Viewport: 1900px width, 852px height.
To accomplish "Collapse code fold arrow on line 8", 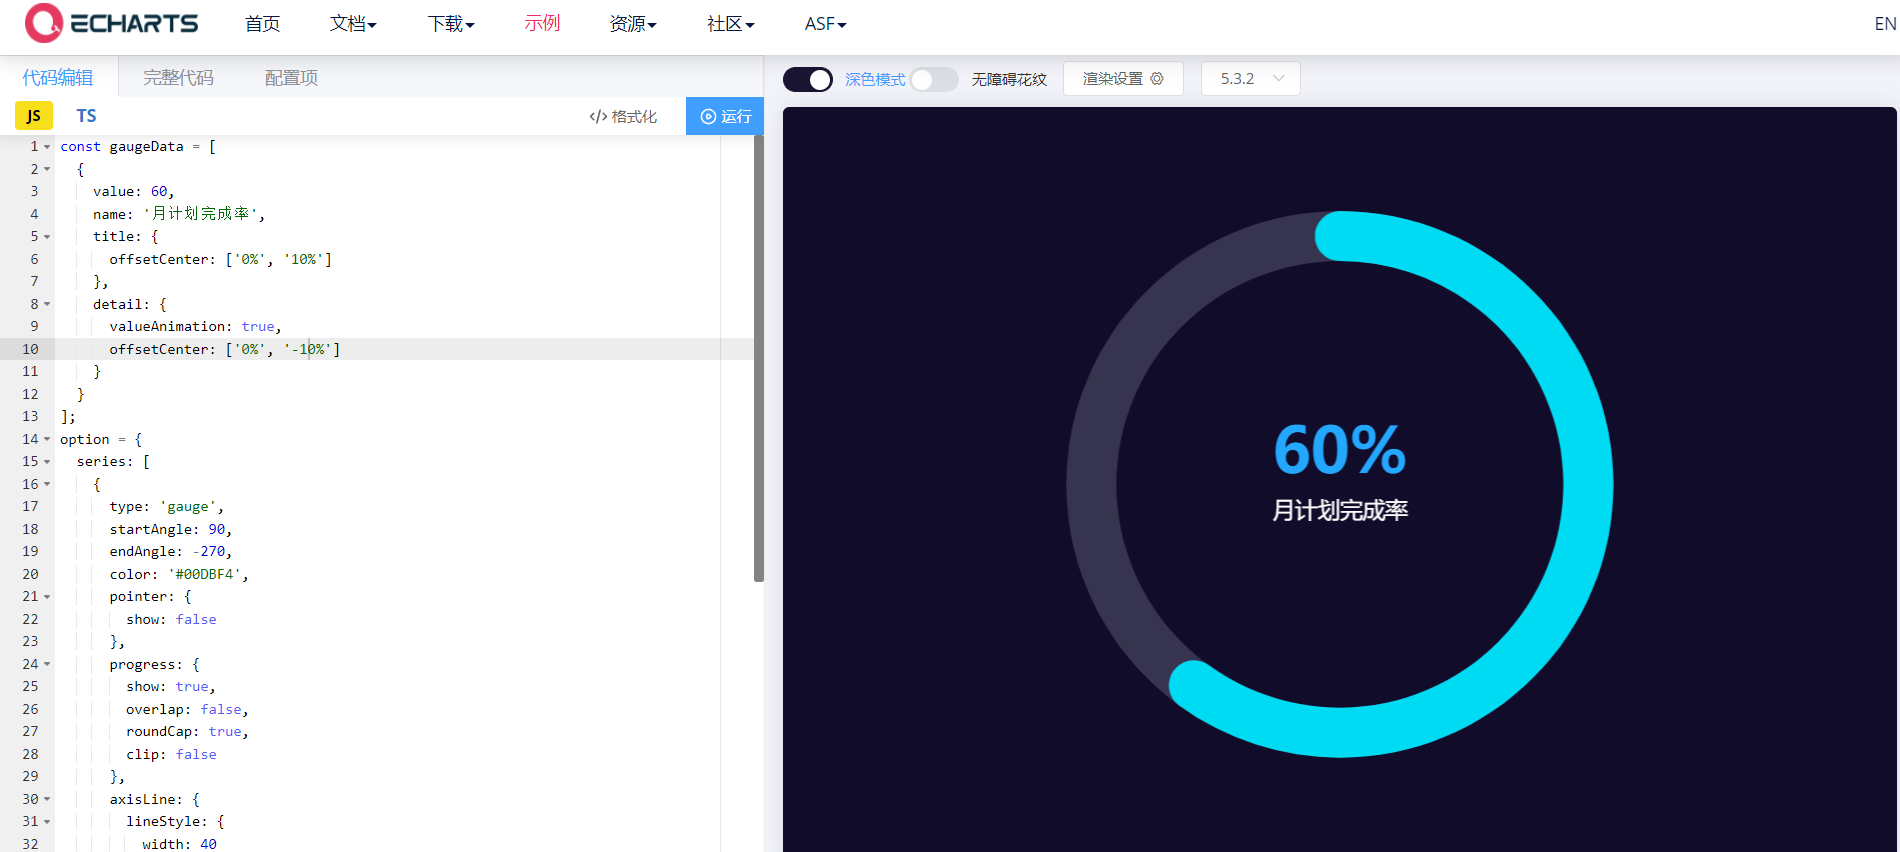I will (47, 304).
